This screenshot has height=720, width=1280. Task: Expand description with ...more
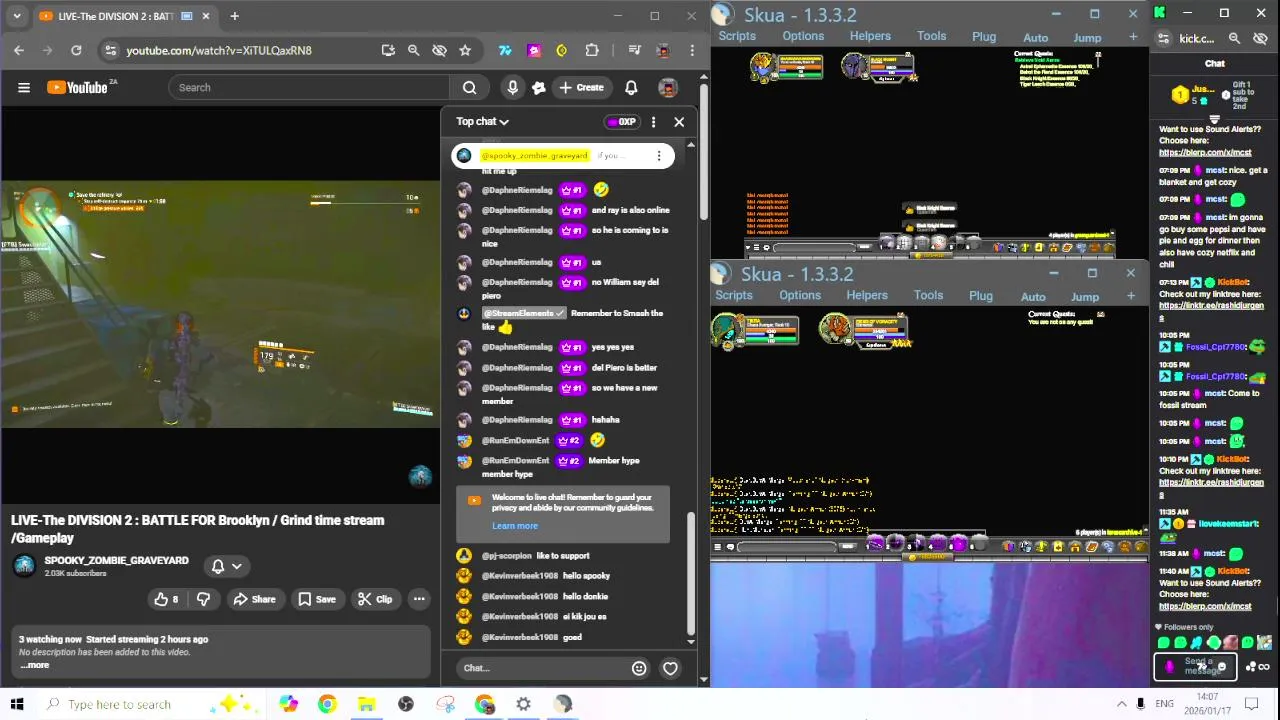(x=35, y=665)
